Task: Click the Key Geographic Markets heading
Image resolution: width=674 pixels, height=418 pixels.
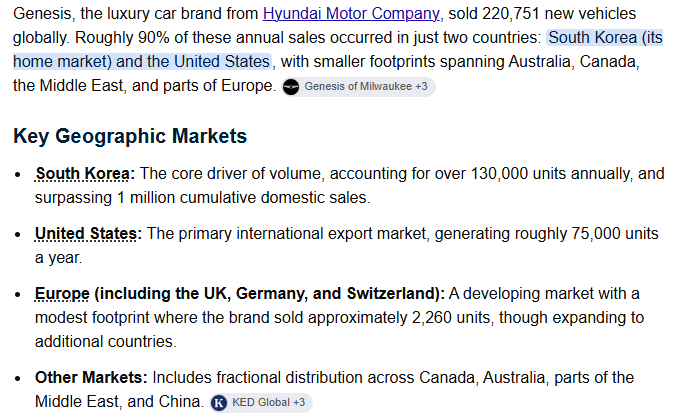Action: pyautogui.click(x=130, y=136)
